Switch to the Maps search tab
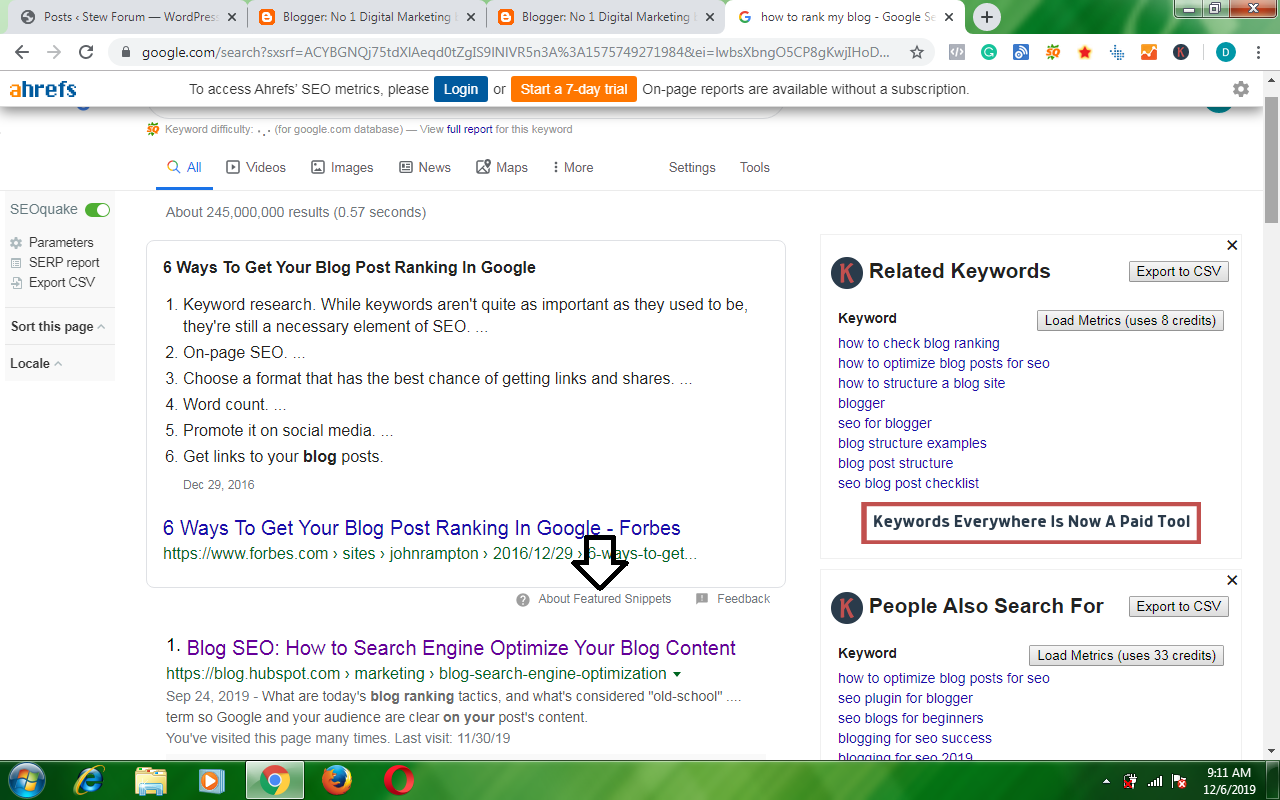The image size is (1280, 800). [502, 167]
